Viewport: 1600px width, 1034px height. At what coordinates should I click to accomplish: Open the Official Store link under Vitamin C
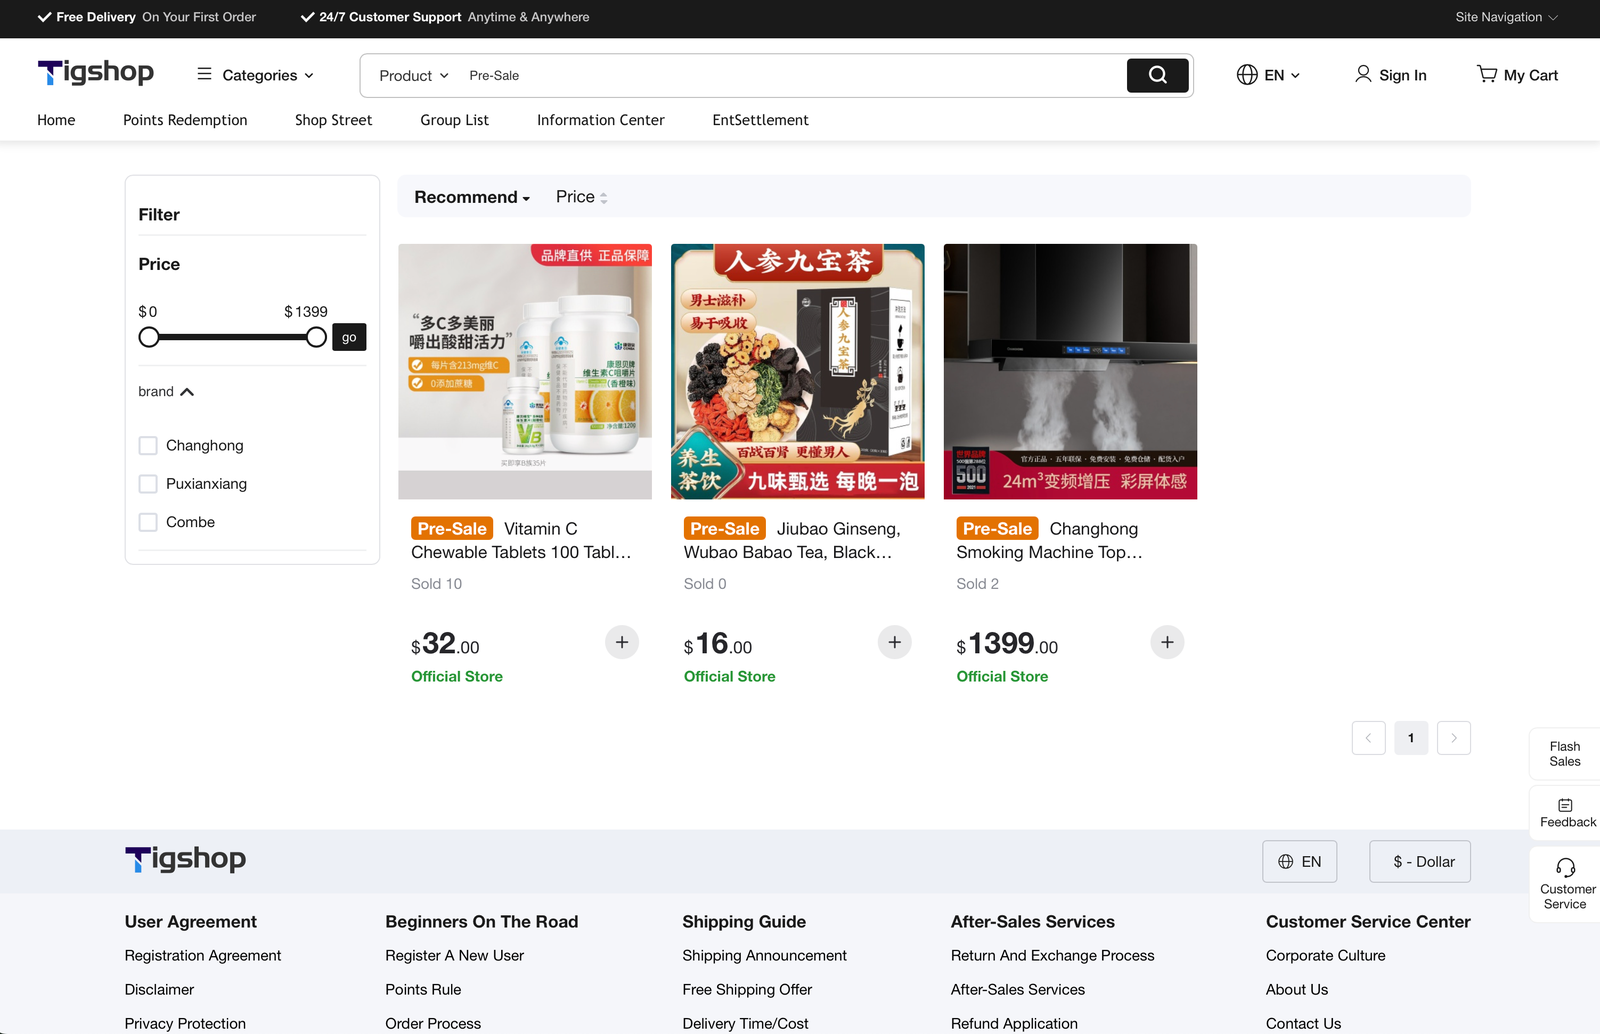(457, 677)
